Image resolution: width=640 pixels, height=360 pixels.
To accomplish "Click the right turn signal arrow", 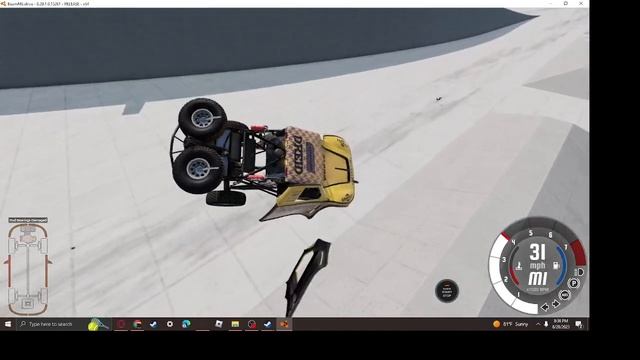I will point(556,304).
